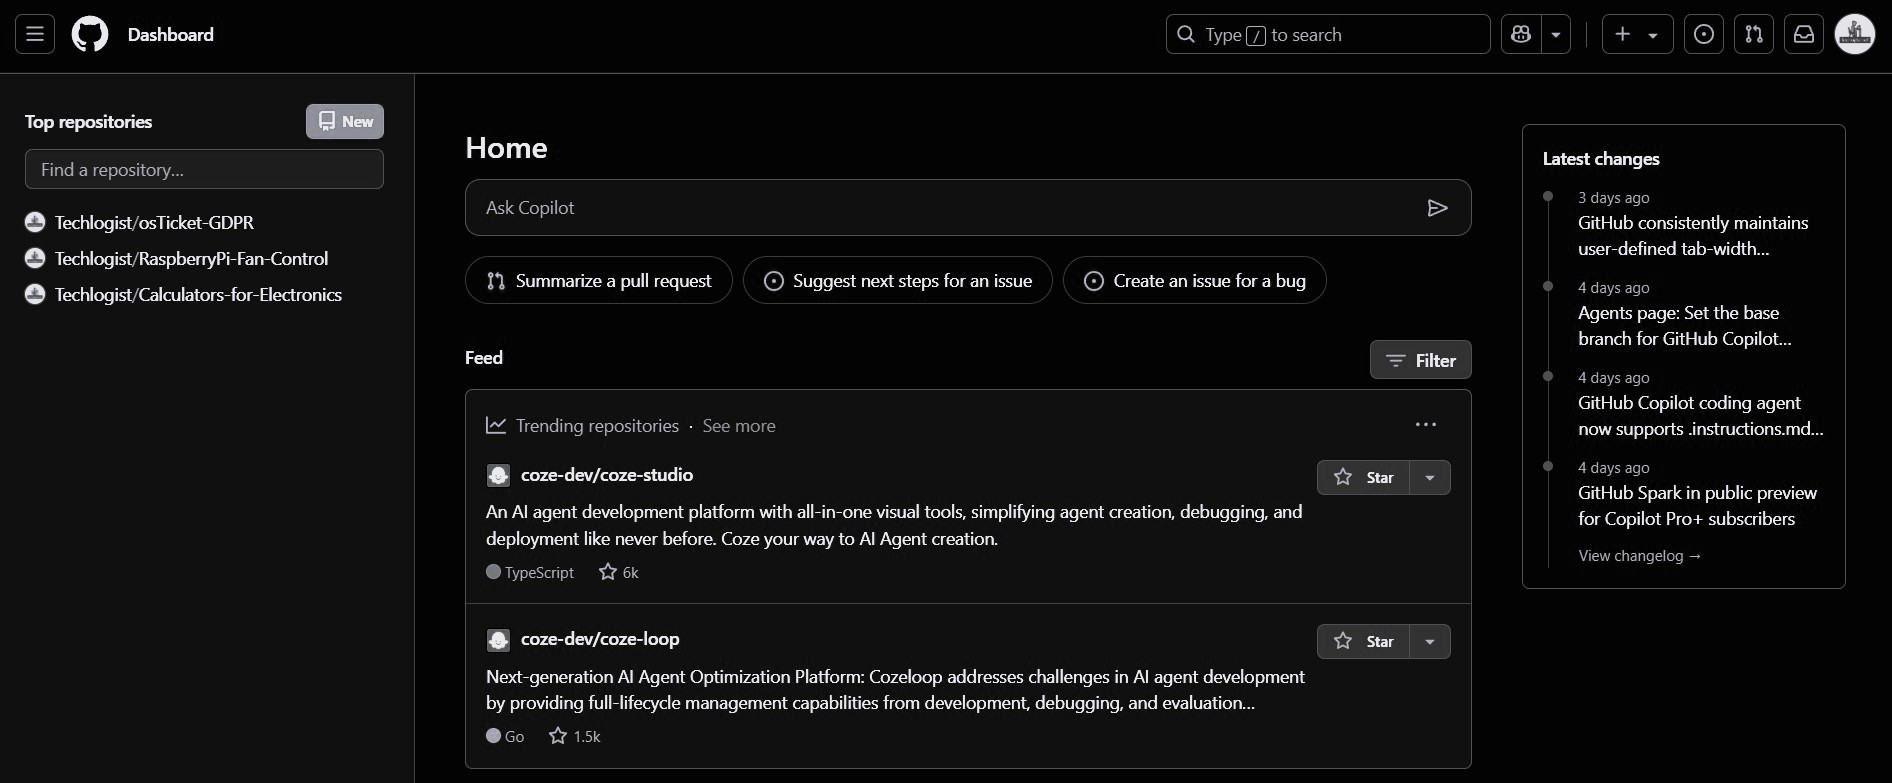This screenshot has width=1892, height=783.
Task: Open Techlogist/RaspberryPi-Fan-Control repository
Action: tap(191, 258)
